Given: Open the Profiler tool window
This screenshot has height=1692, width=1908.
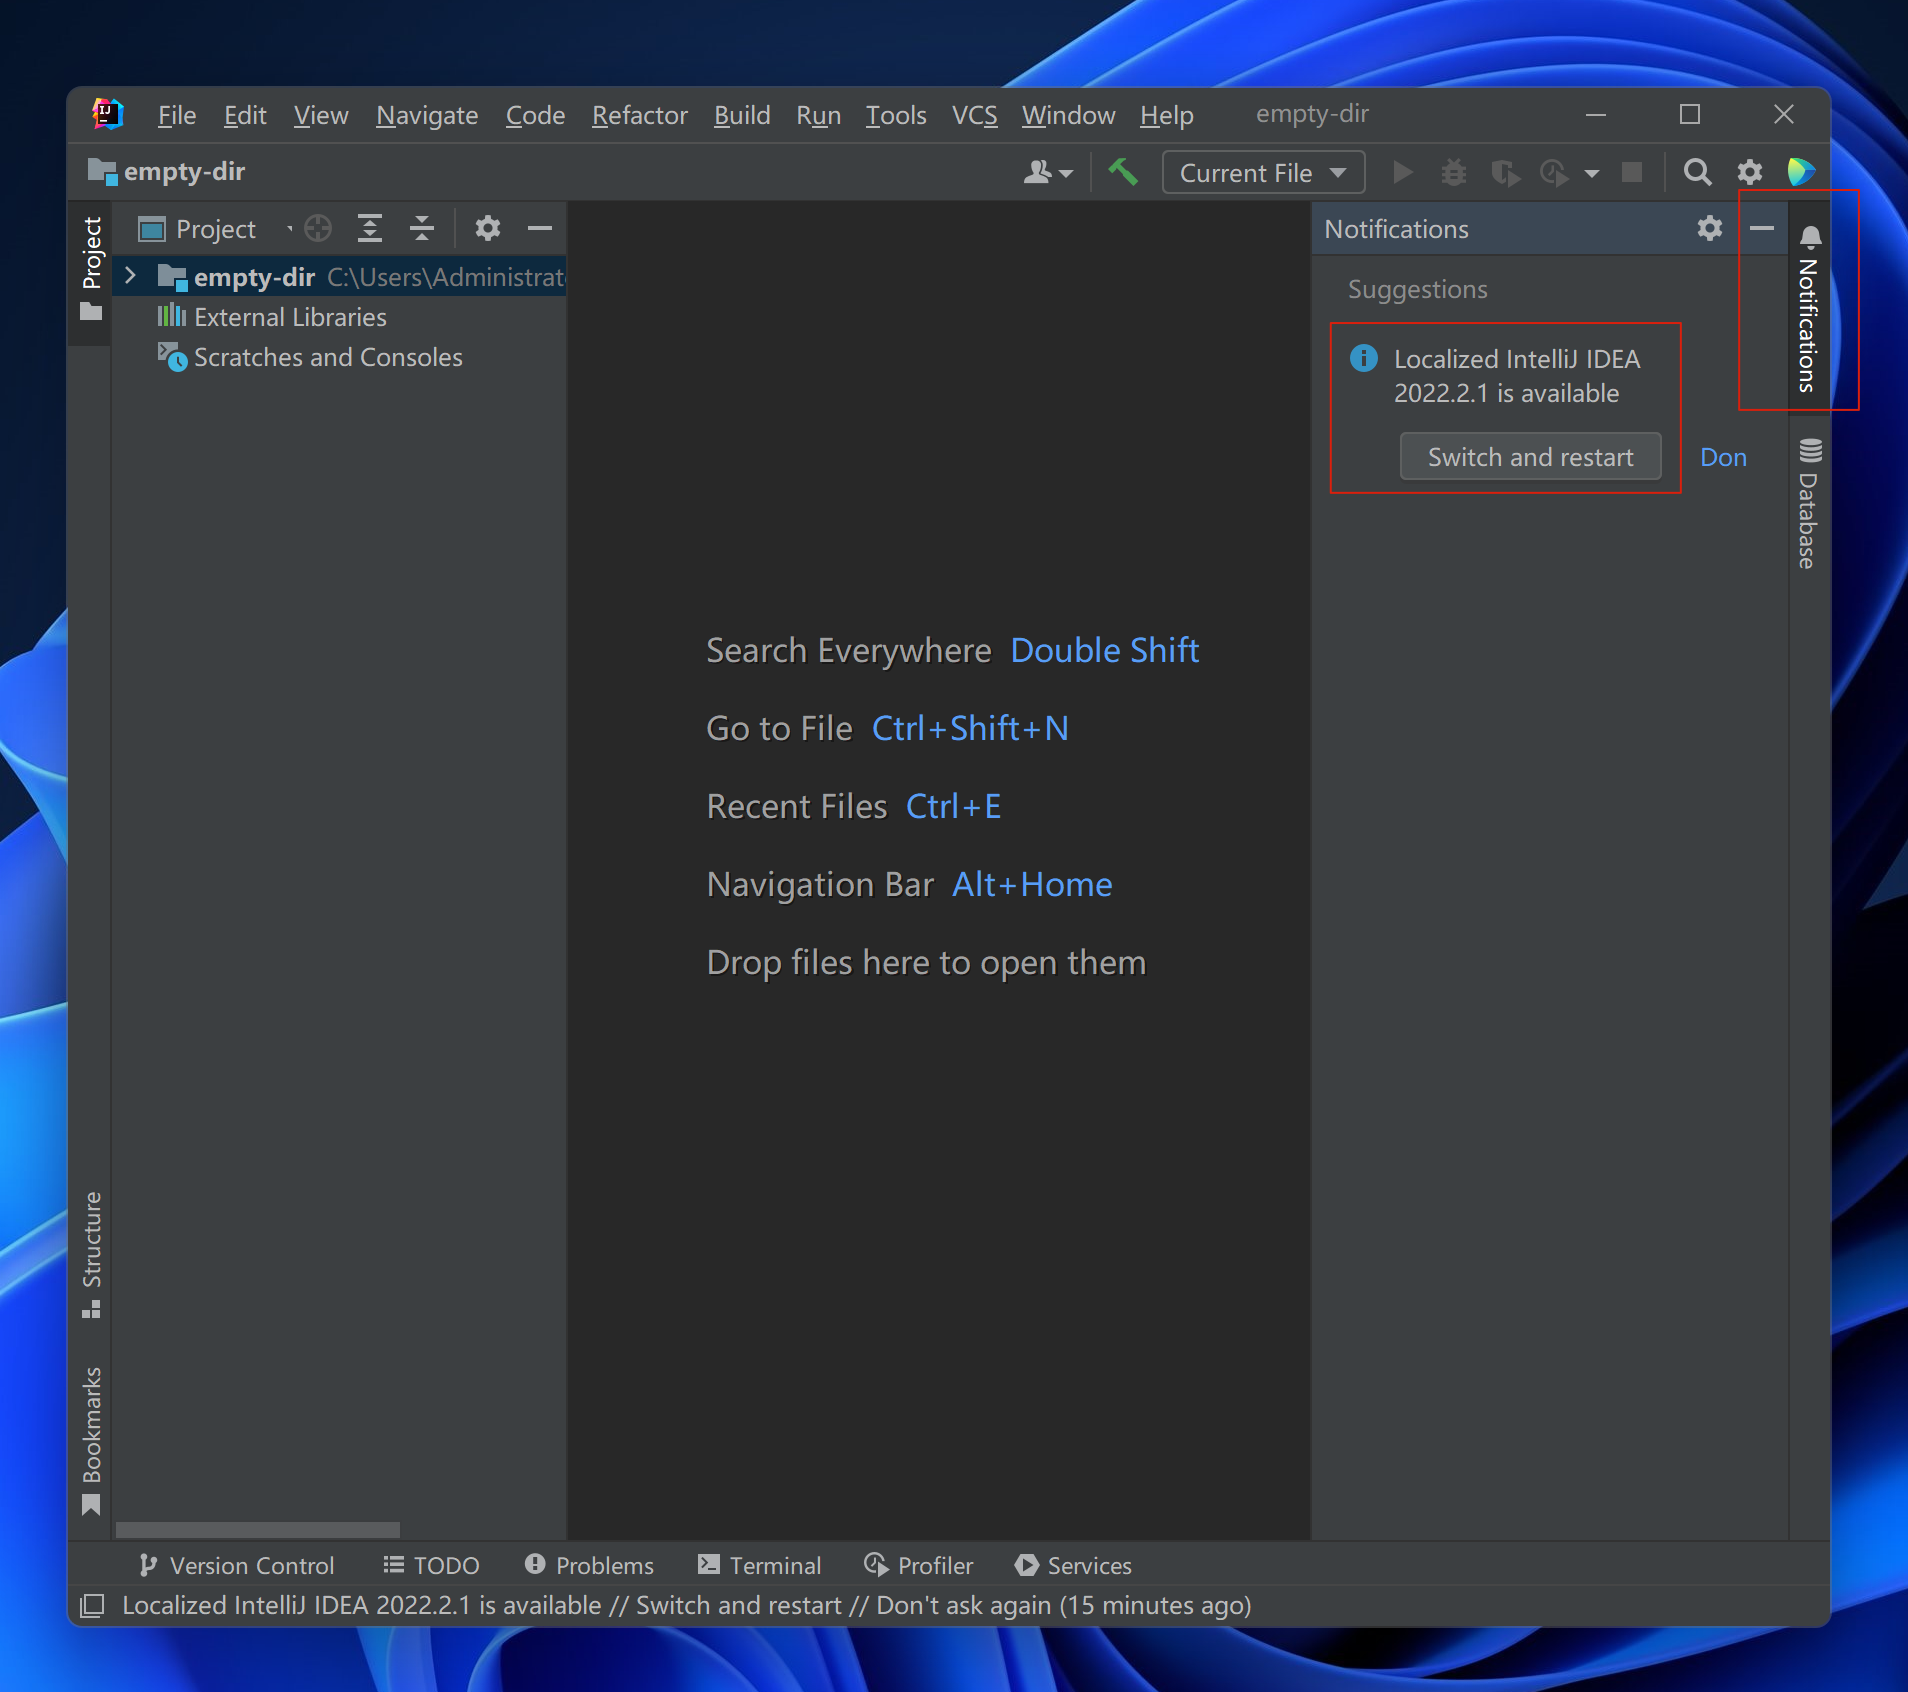Looking at the screenshot, I should [919, 1565].
